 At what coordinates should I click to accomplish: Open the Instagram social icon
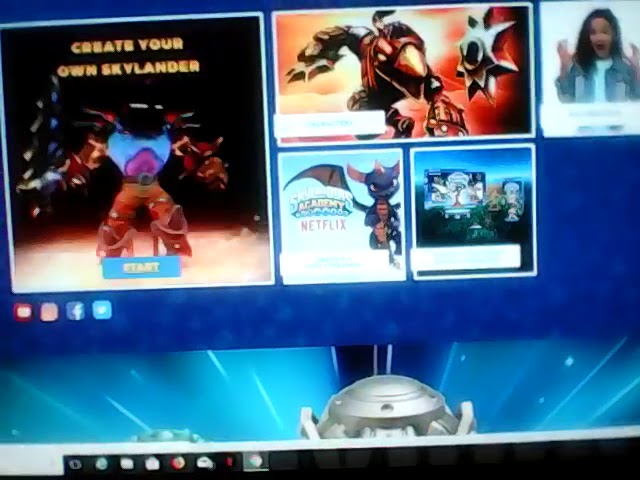[49, 312]
